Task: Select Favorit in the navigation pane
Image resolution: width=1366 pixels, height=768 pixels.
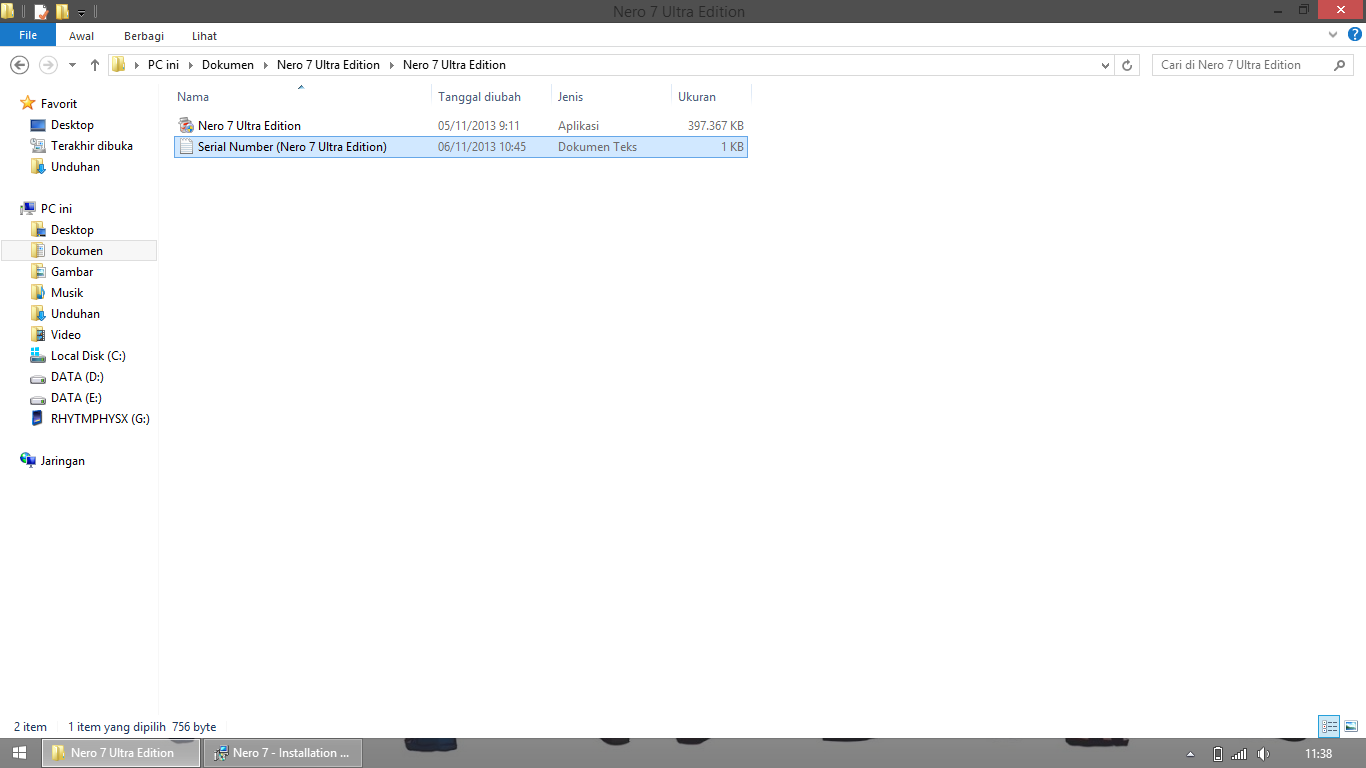Action: coord(59,104)
